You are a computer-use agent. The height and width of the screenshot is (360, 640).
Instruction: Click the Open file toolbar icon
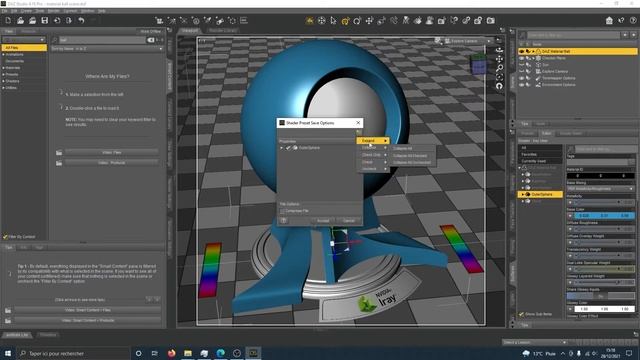point(20,20)
